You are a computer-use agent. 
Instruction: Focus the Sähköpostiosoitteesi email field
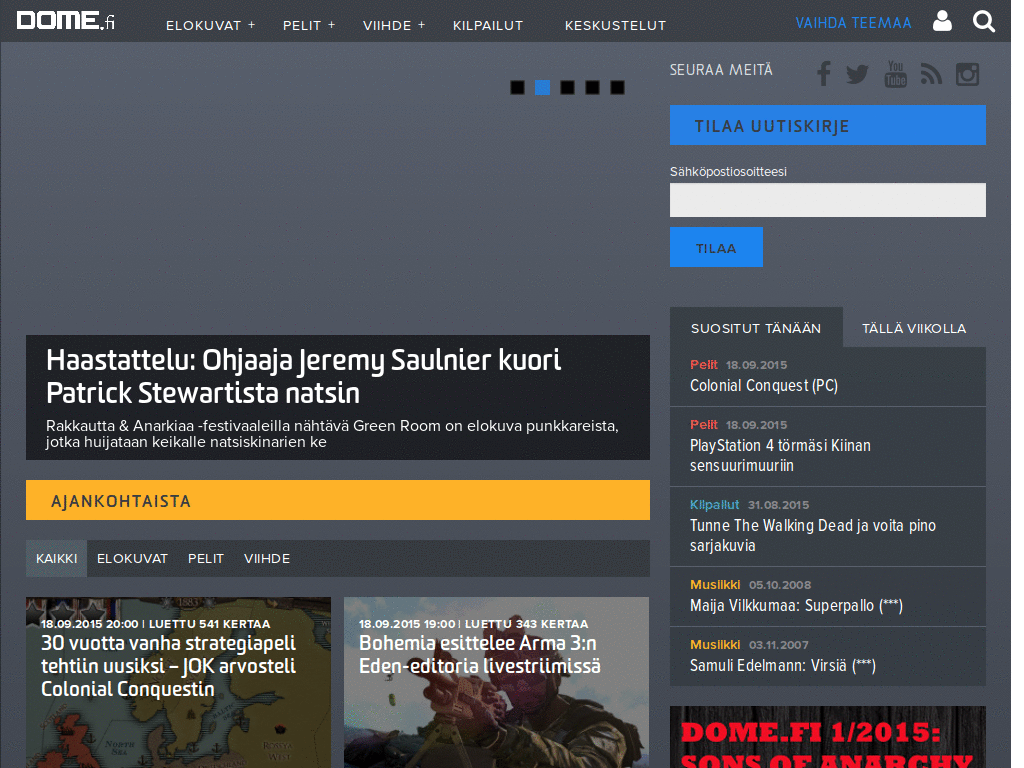[x=827, y=200]
